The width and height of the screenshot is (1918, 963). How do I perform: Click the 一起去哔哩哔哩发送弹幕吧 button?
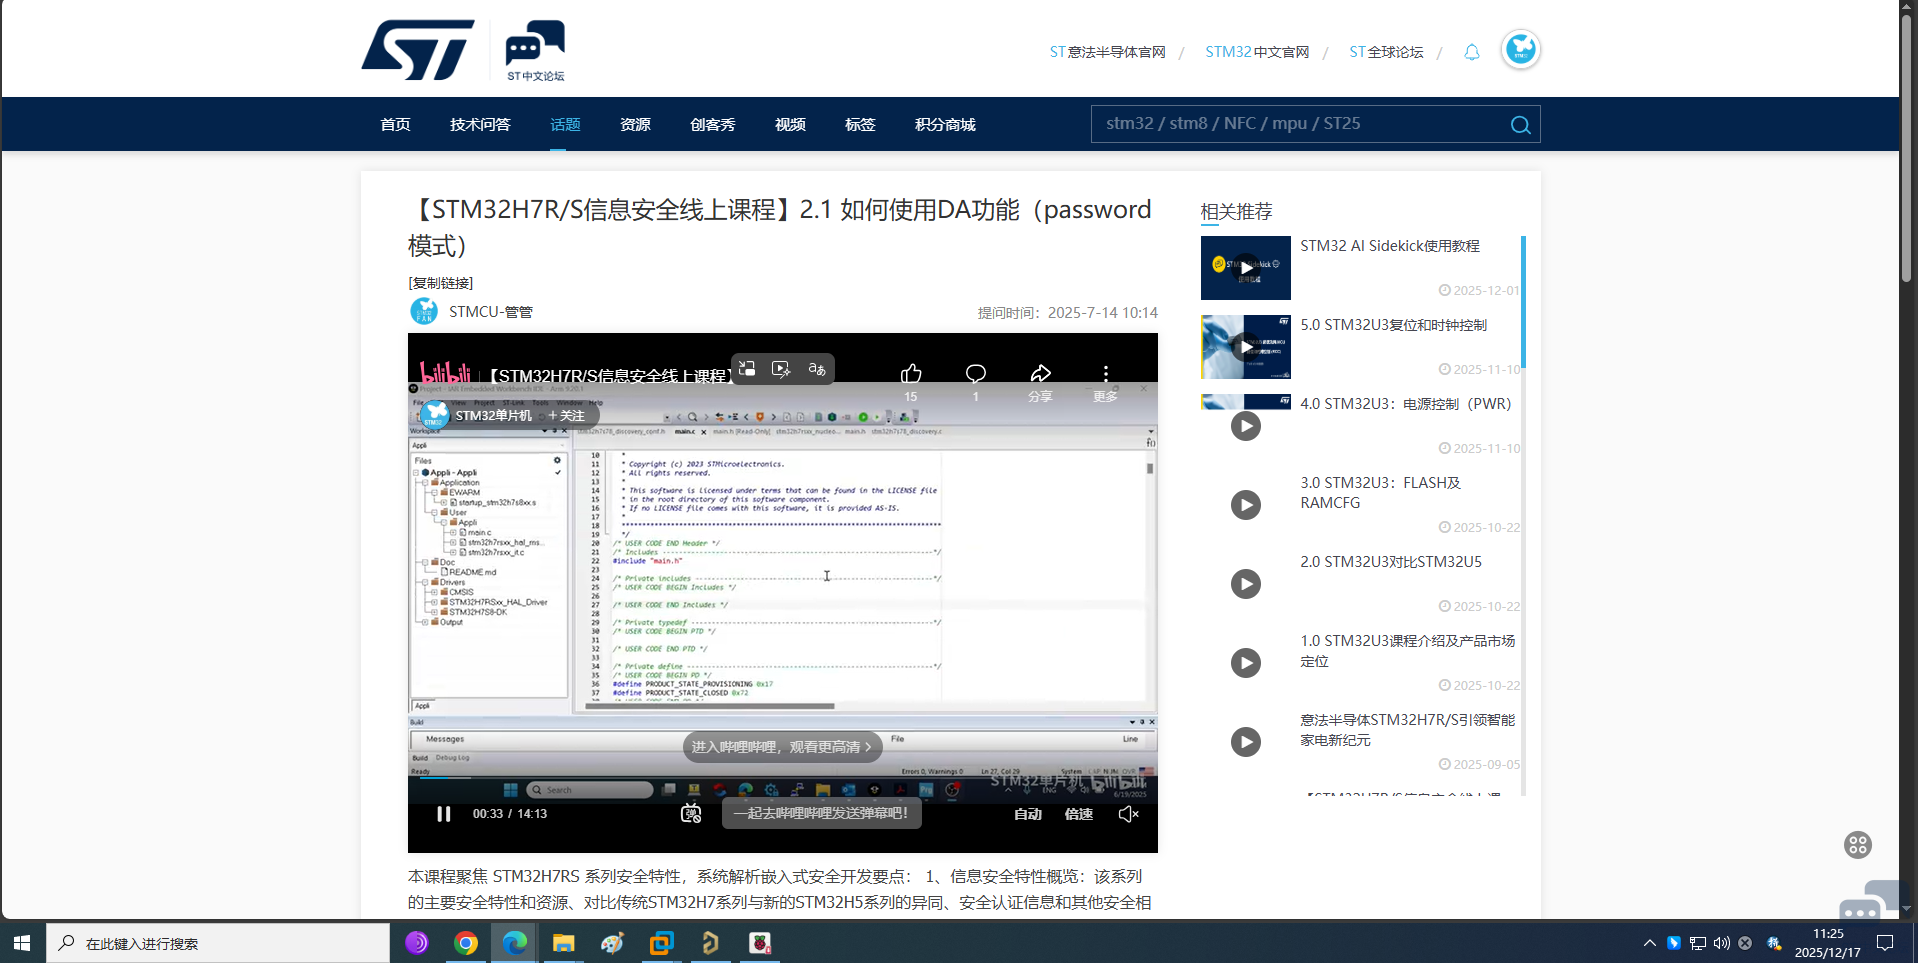pos(821,813)
